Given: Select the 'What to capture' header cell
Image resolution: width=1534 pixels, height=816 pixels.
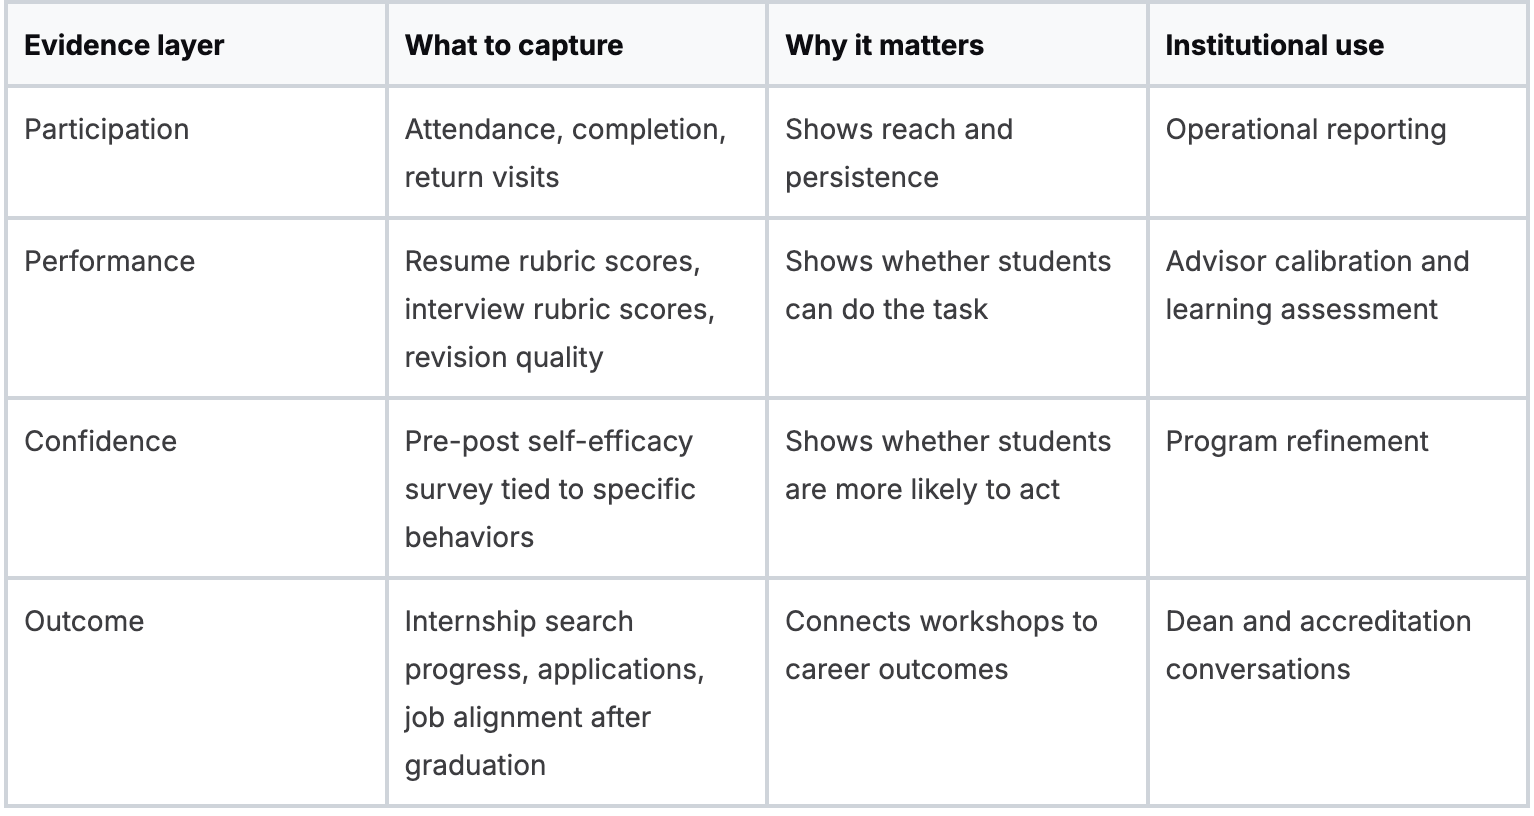Looking at the screenshot, I should click(513, 45).
